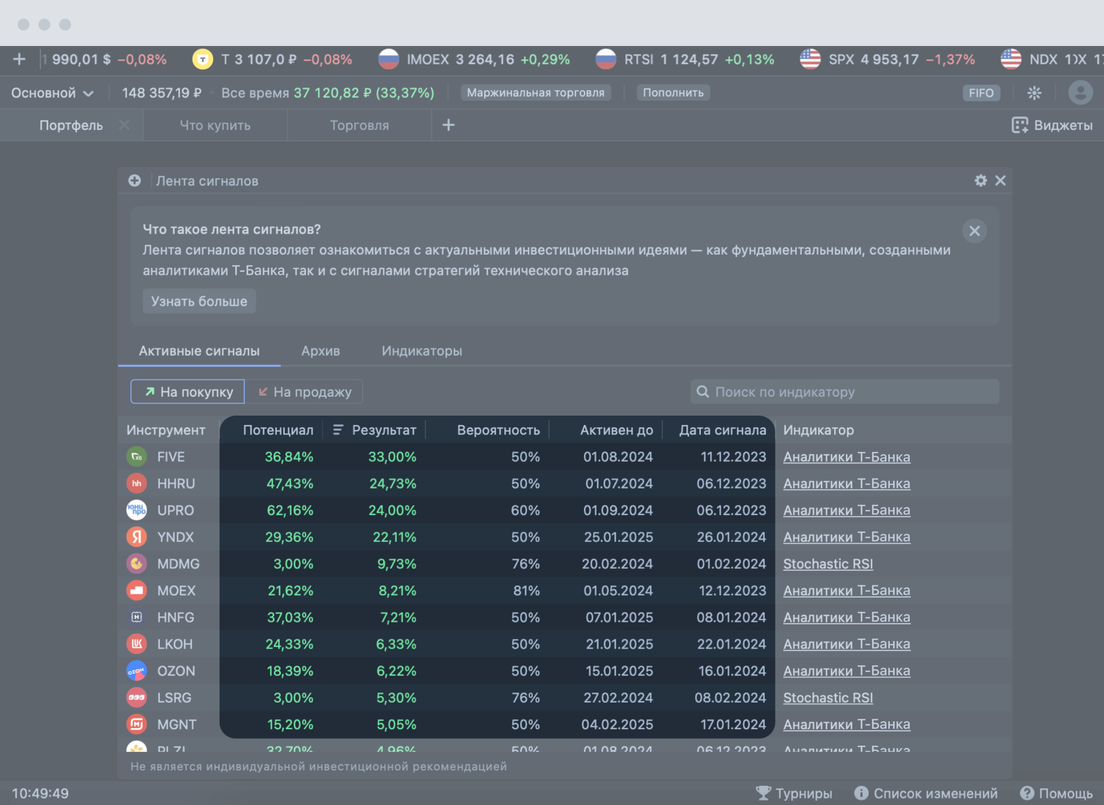1104x805 pixels.
Task: Open Список изменений changelog
Action: pos(926,794)
